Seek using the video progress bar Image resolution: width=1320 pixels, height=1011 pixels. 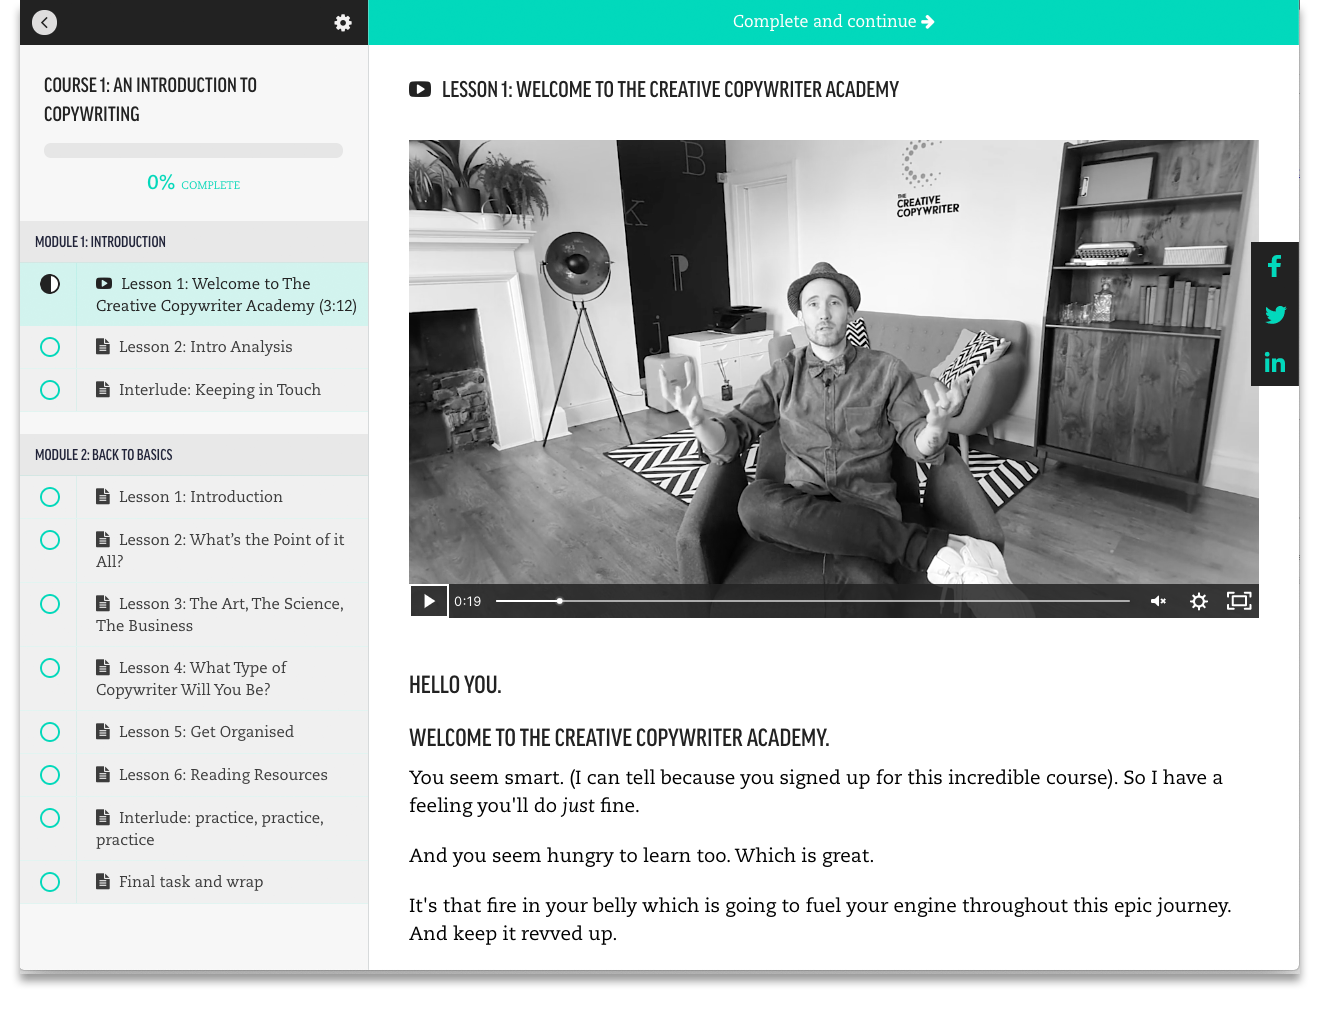coord(813,601)
